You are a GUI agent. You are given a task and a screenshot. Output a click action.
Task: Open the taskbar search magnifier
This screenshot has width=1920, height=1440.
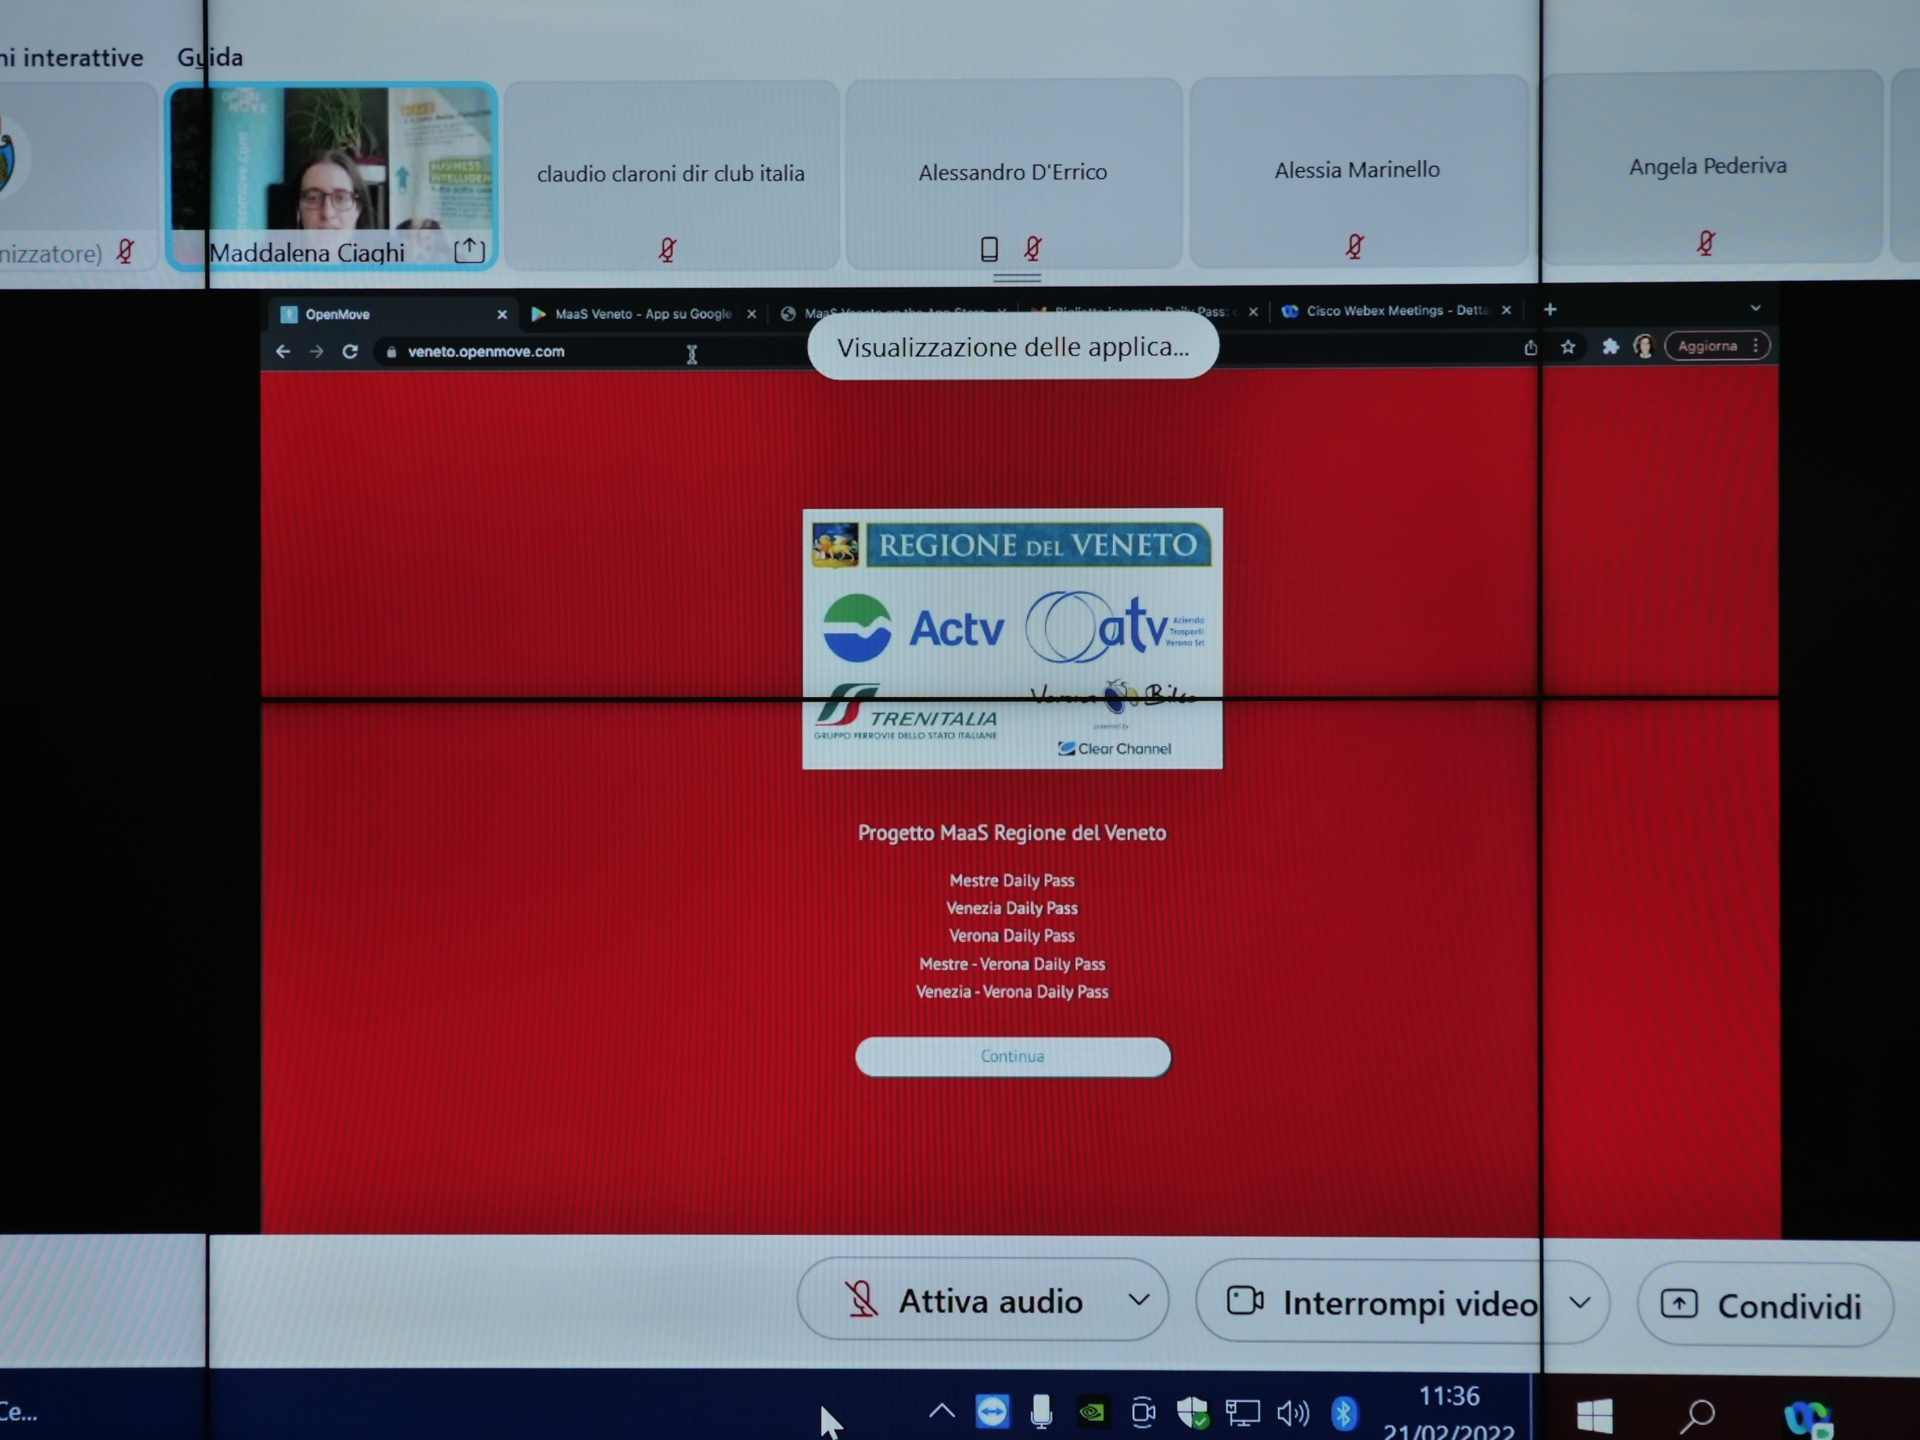pyautogui.click(x=1697, y=1416)
